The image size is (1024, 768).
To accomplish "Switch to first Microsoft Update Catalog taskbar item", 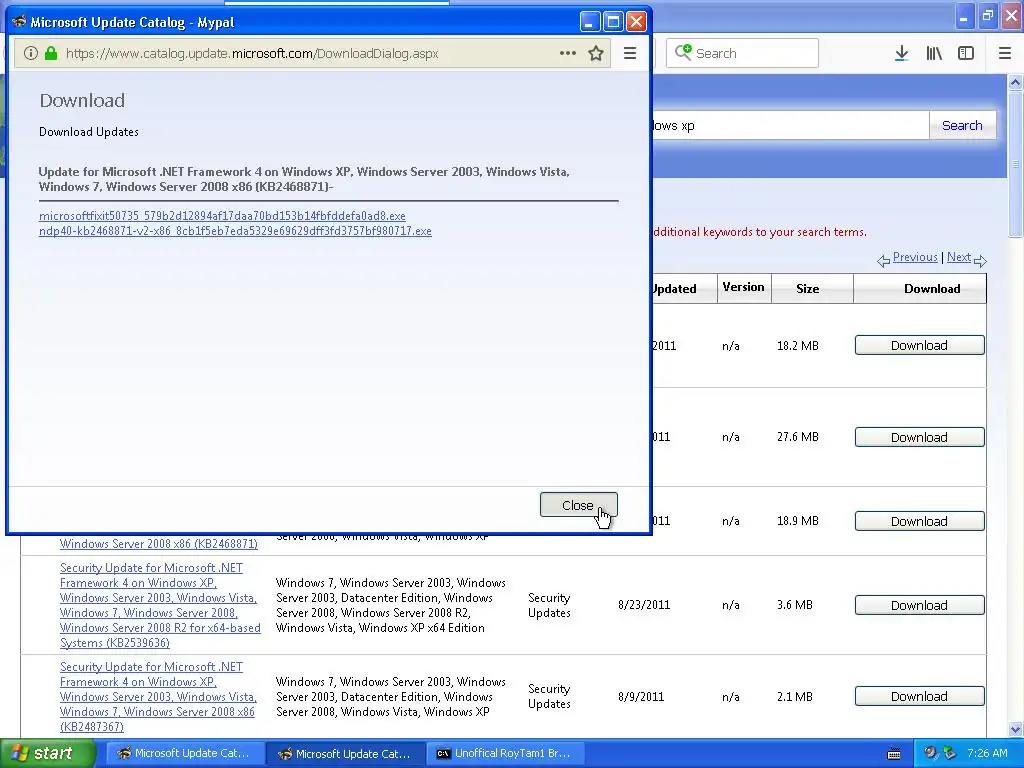I will pos(185,754).
